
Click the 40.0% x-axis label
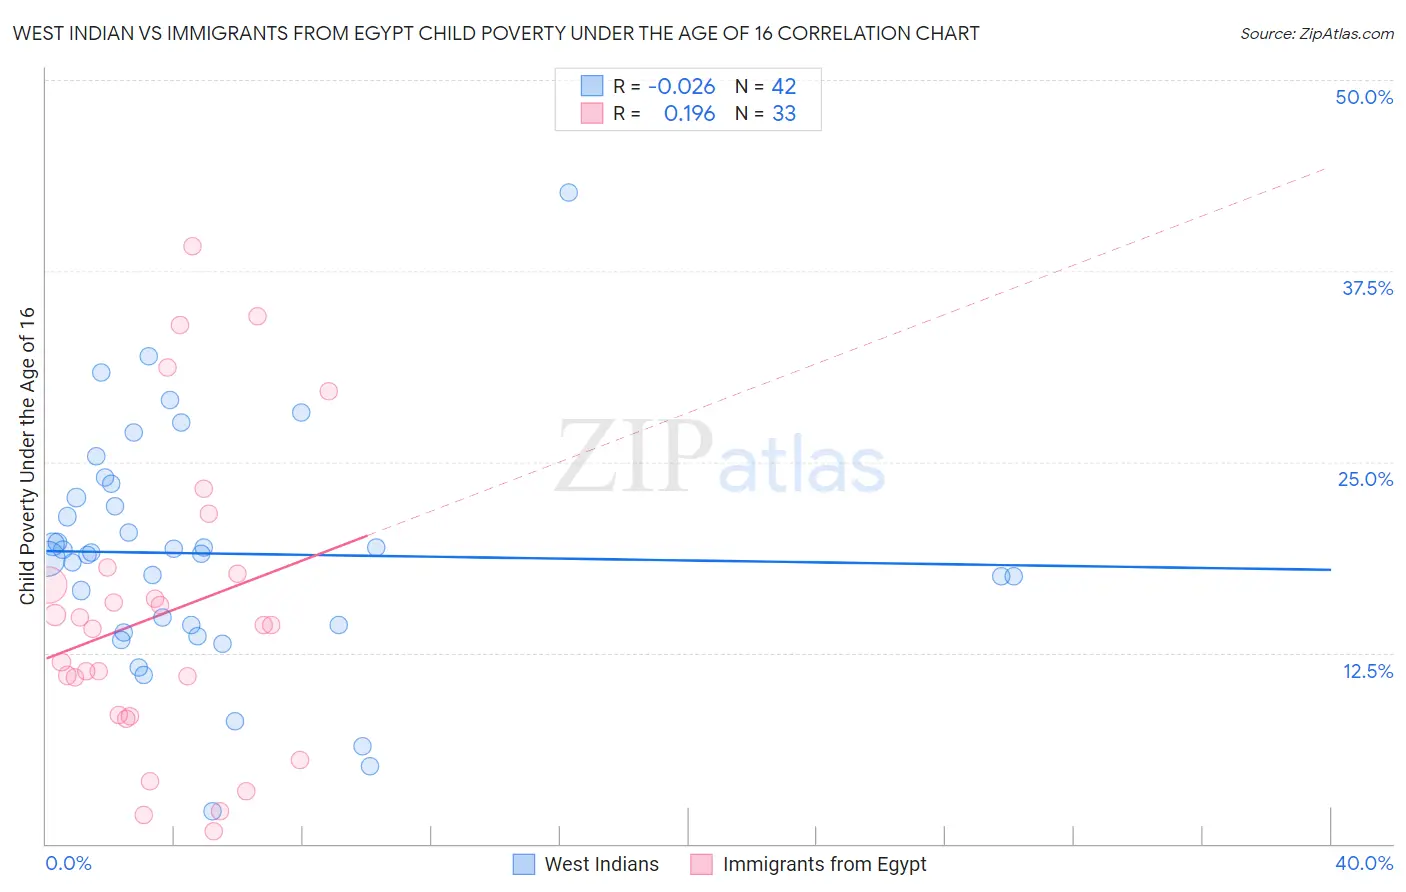tap(1364, 863)
